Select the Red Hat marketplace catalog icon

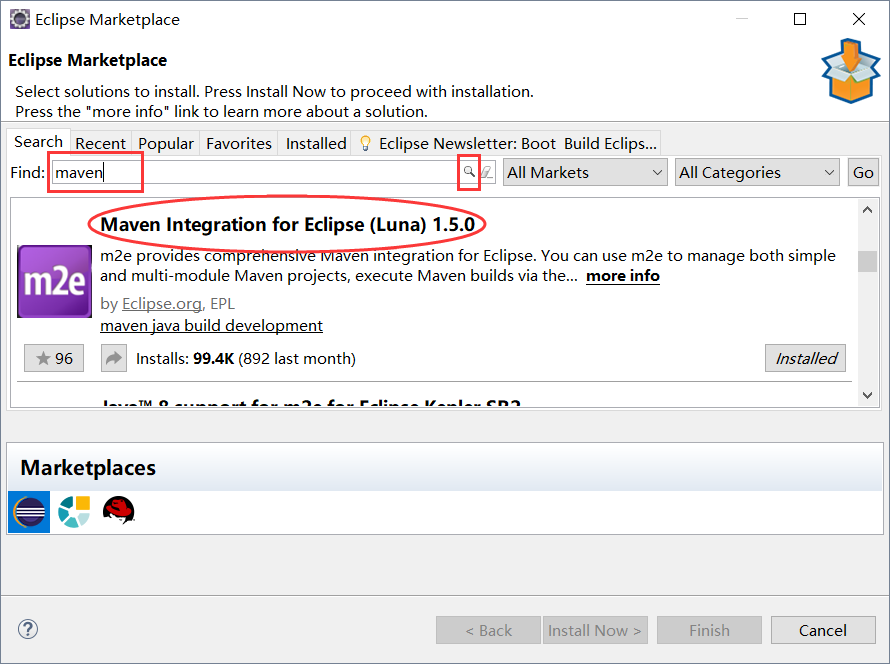(x=118, y=510)
